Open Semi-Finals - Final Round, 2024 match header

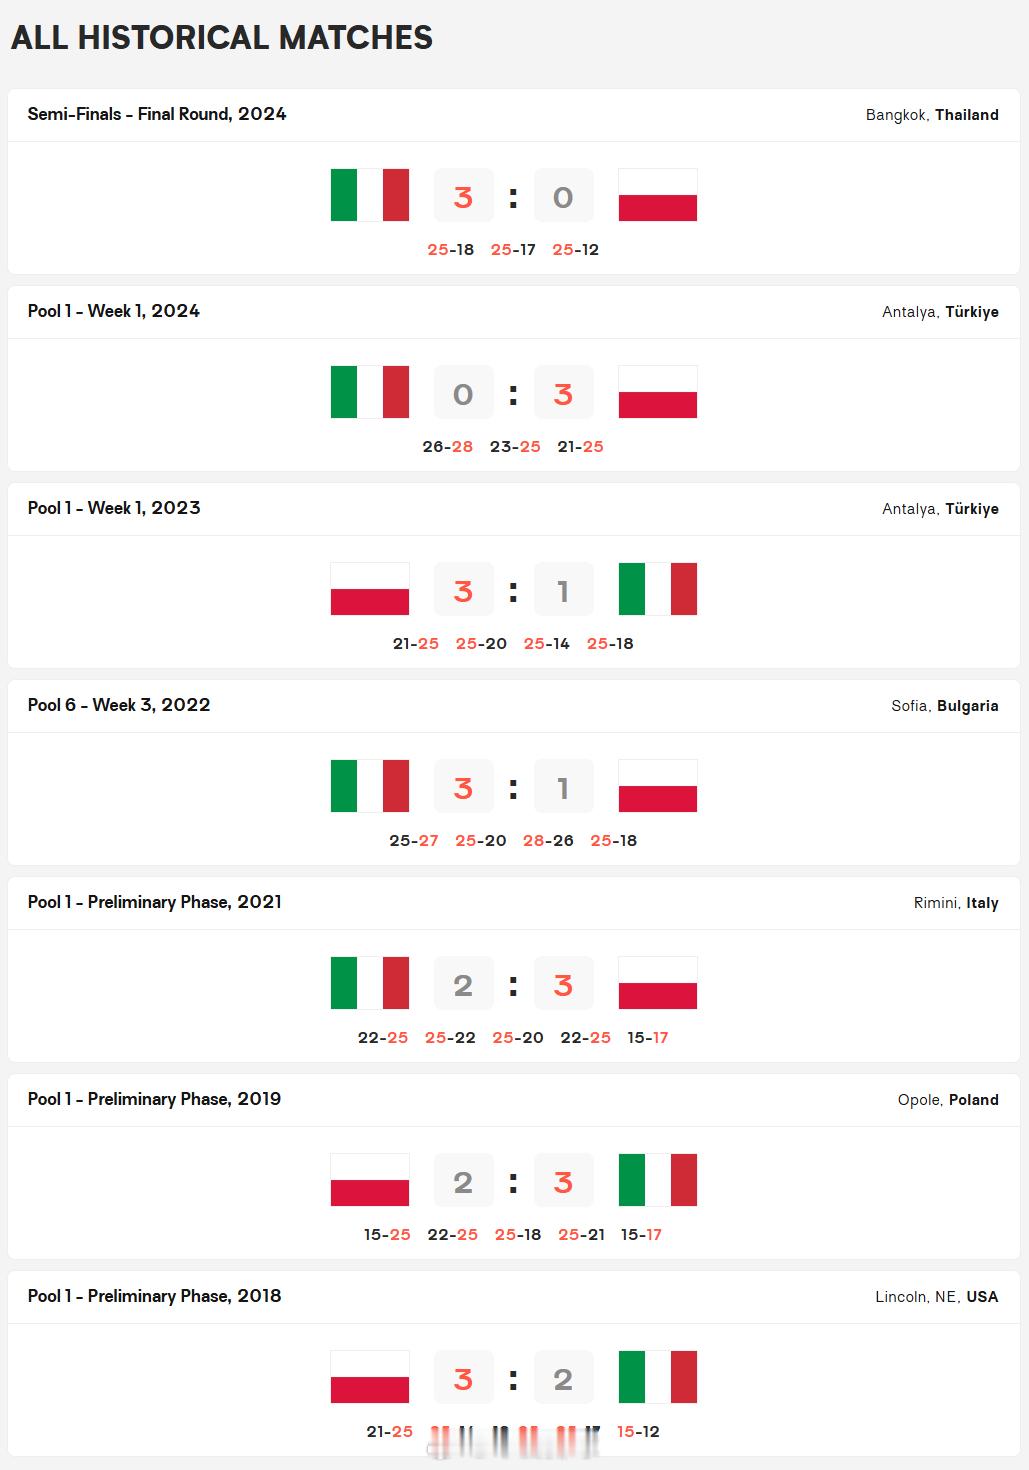tap(157, 114)
